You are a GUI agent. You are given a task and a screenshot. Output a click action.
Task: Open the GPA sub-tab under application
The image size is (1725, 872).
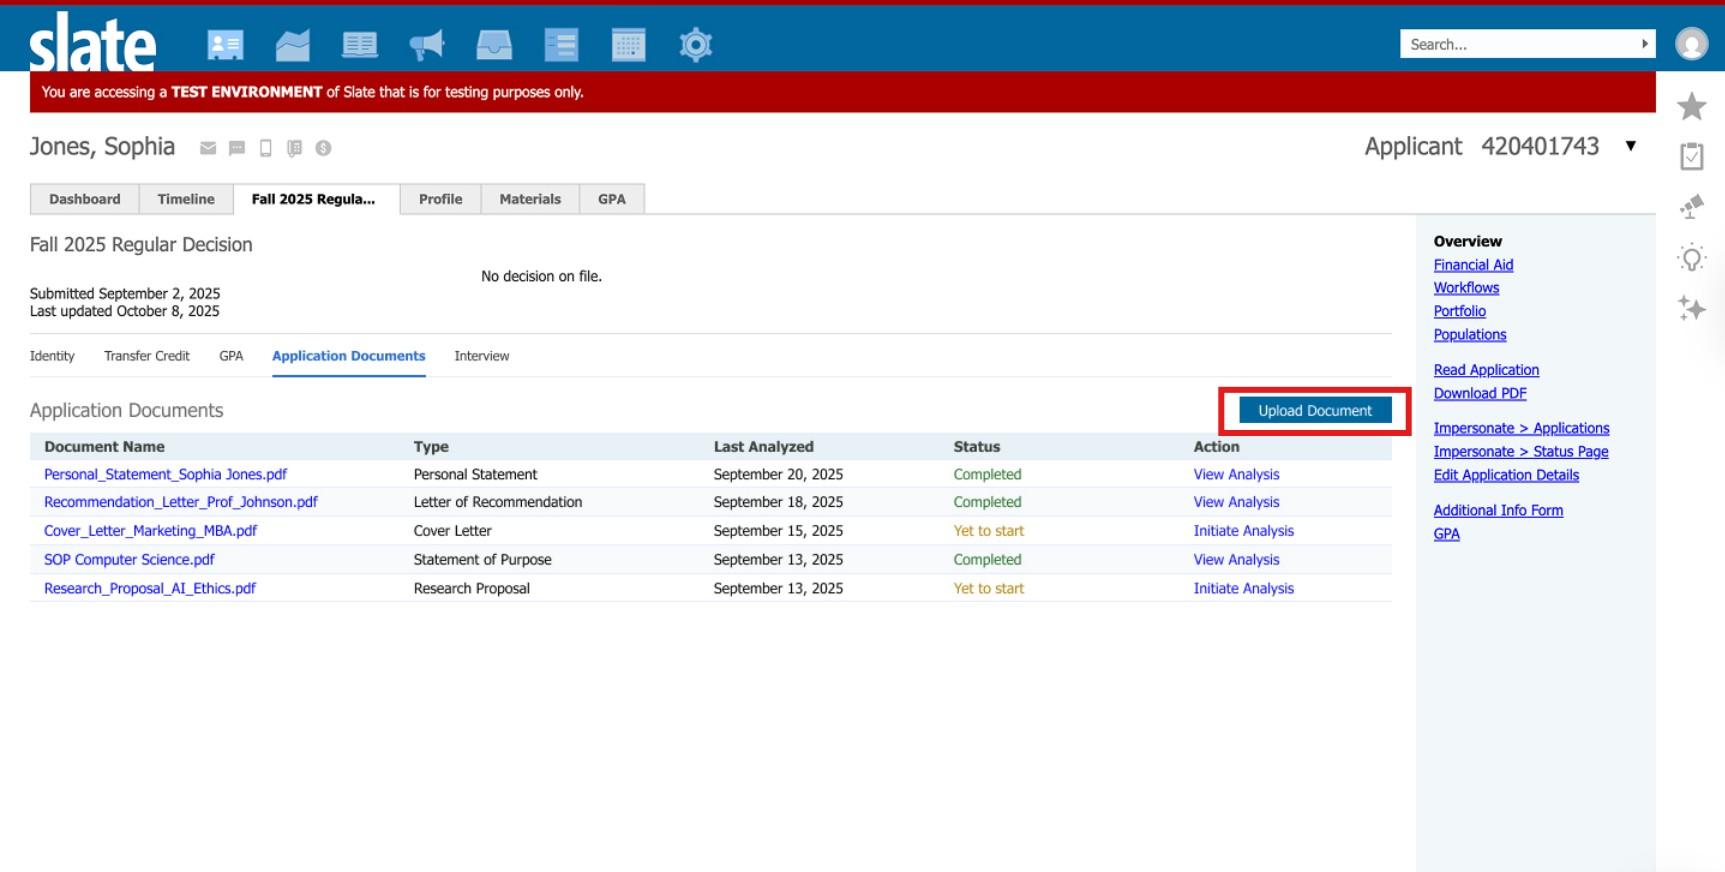coord(231,356)
